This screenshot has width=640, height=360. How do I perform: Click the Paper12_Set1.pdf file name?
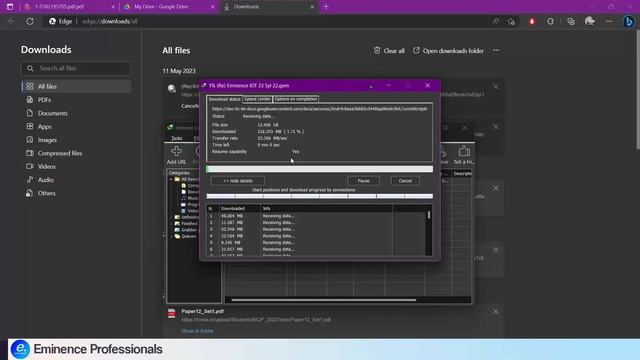point(202,311)
